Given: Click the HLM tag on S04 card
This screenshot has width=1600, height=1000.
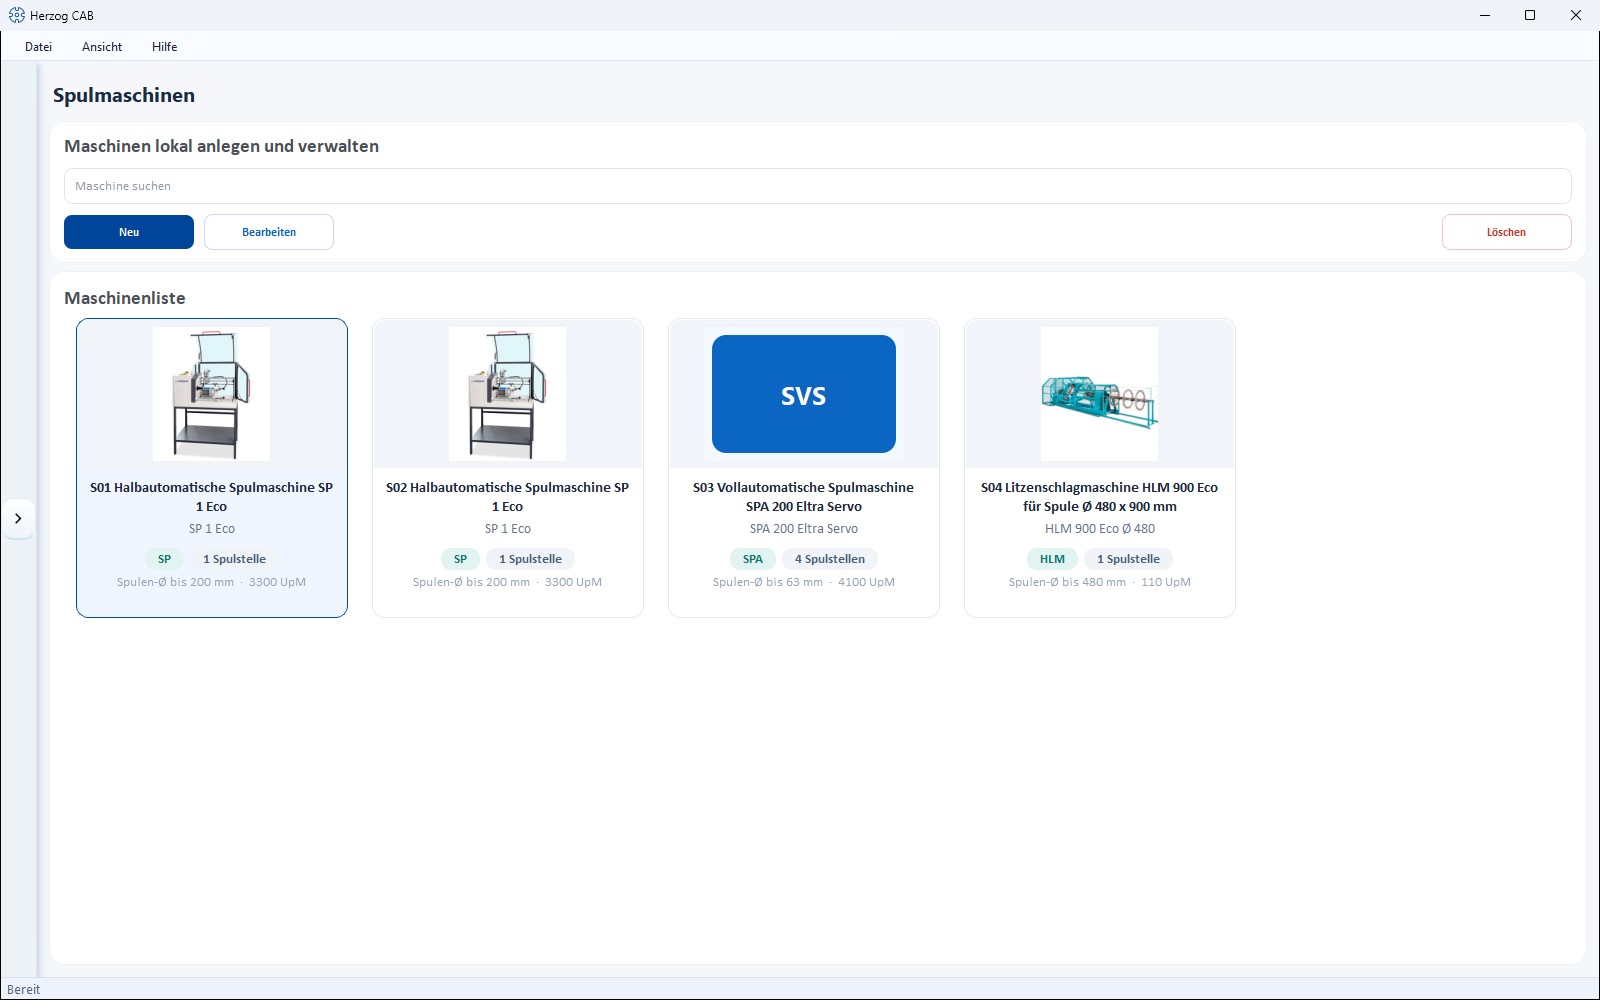Looking at the screenshot, I should coord(1052,559).
